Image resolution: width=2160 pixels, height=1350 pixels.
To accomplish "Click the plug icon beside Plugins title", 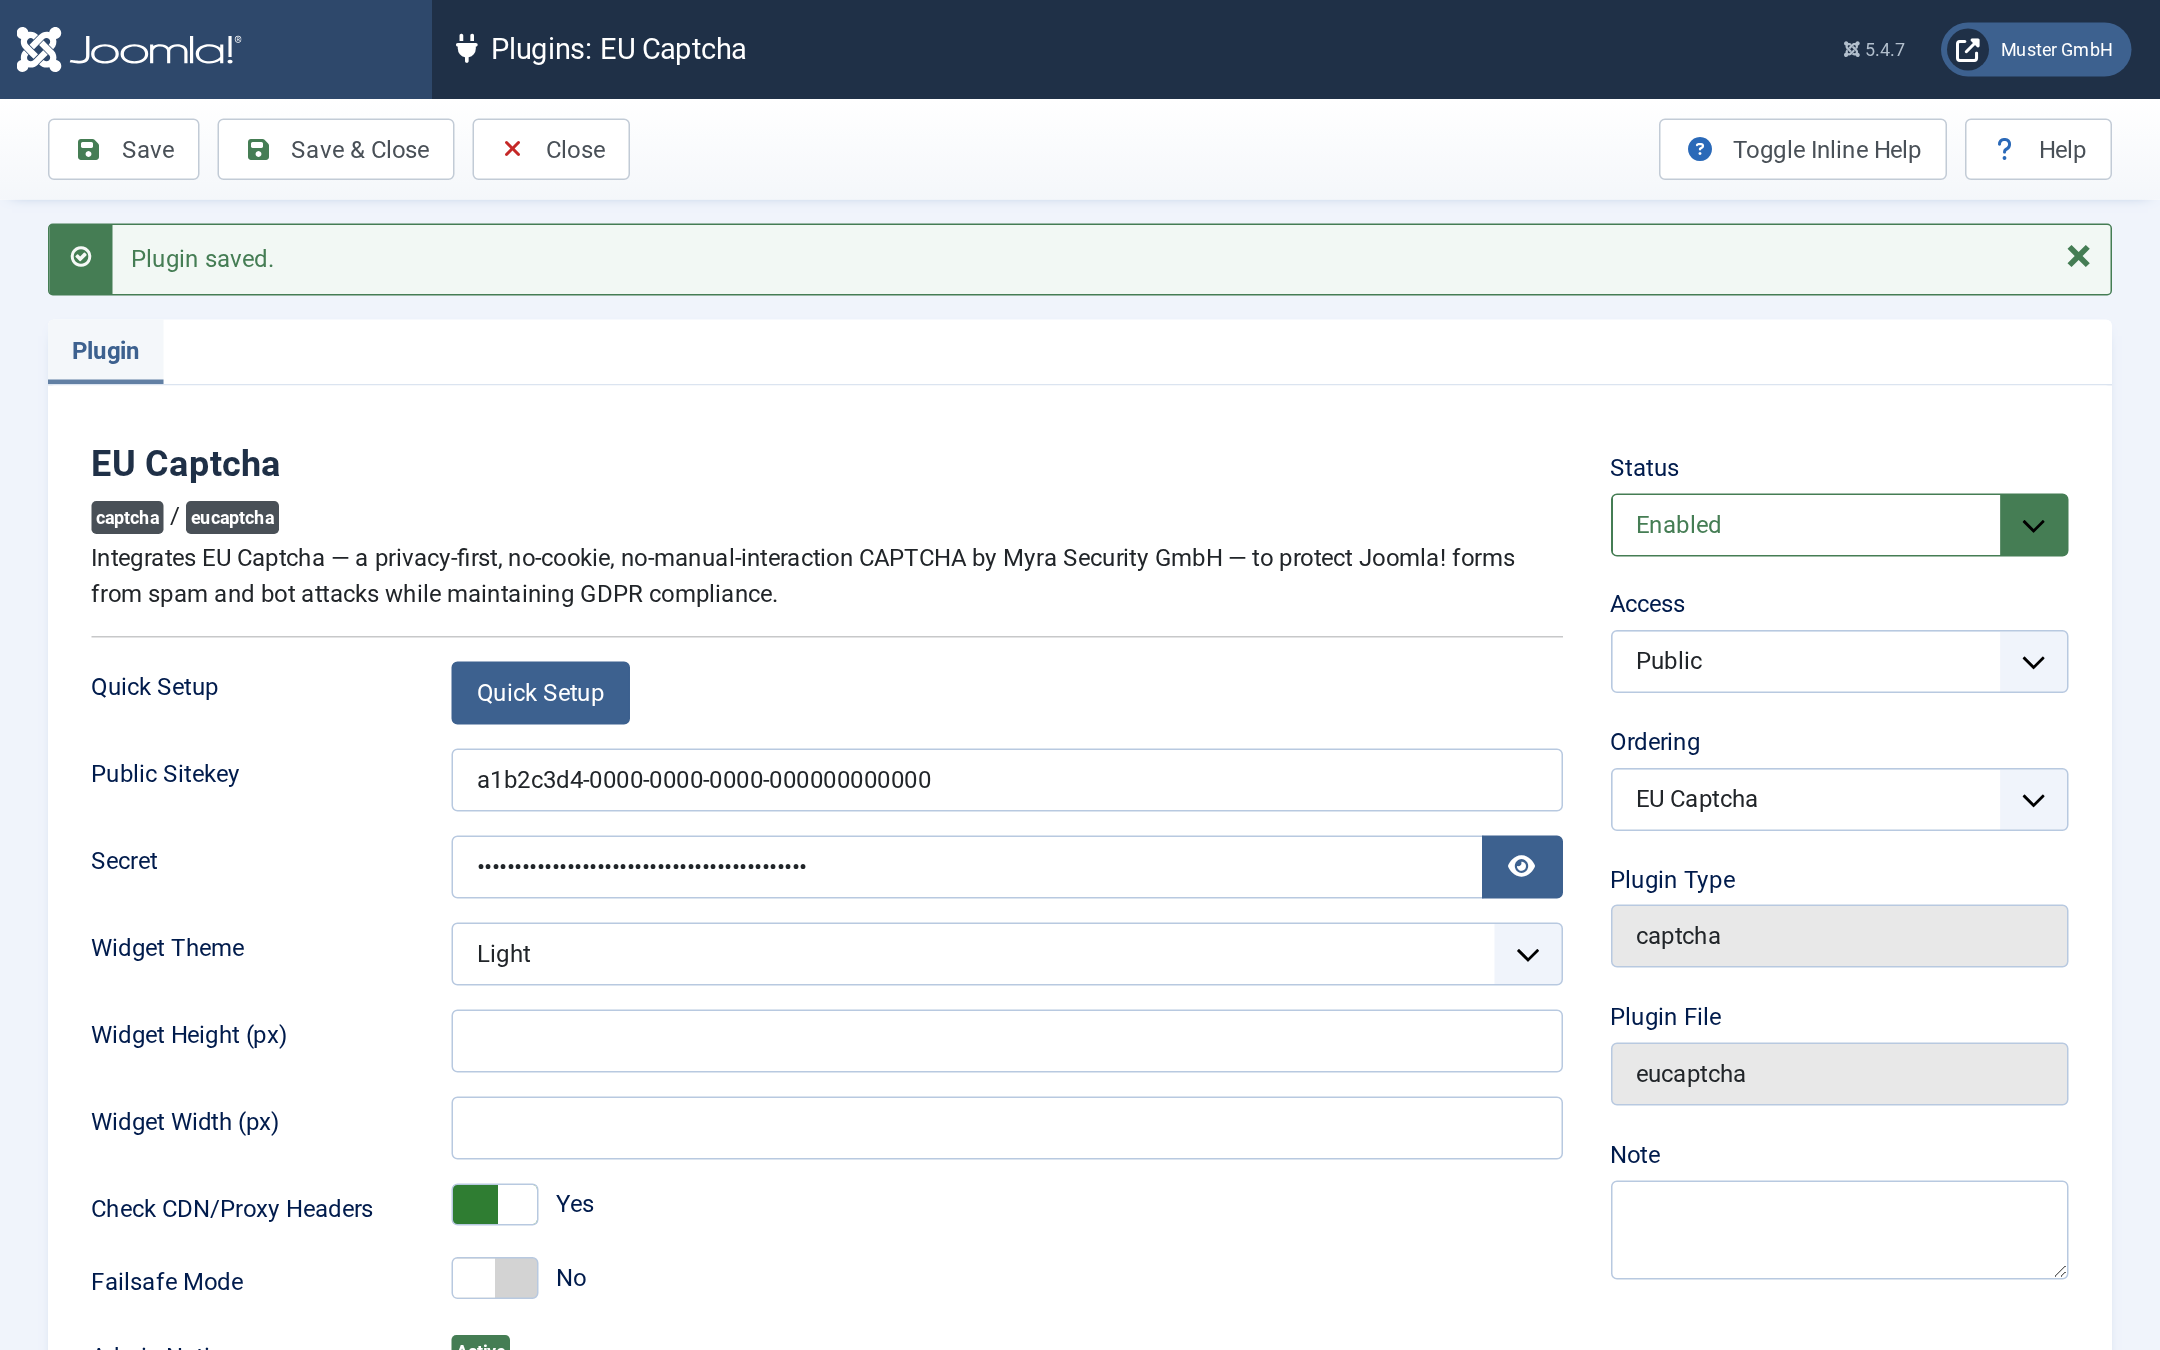I will [x=466, y=48].
